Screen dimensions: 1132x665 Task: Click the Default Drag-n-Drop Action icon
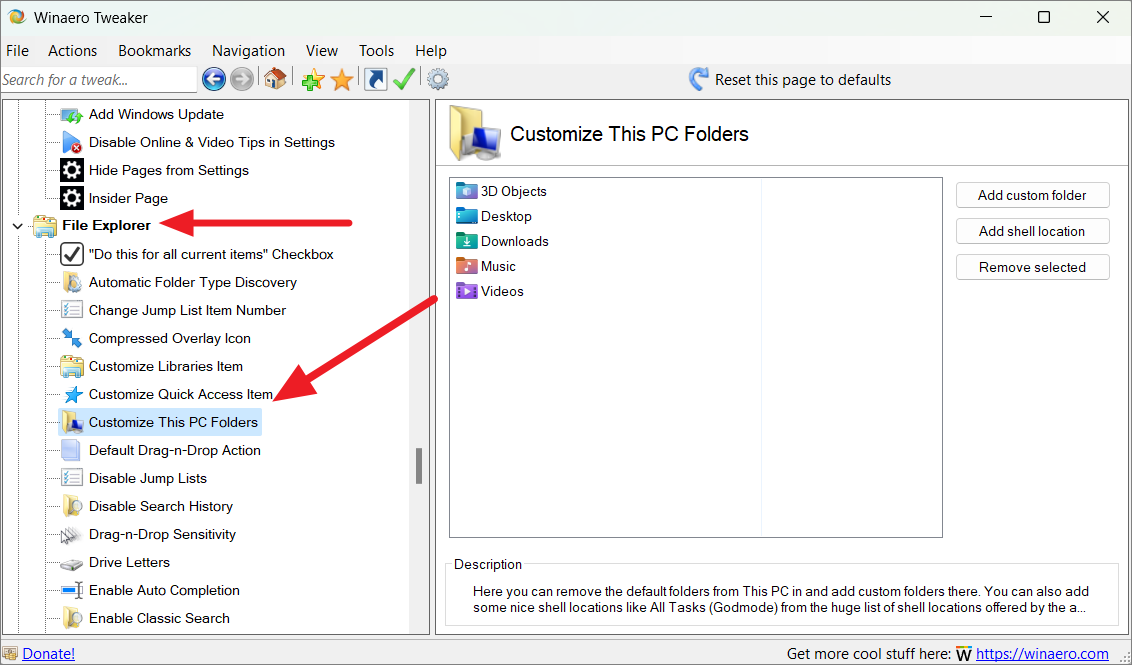click(x=72, y=450)
